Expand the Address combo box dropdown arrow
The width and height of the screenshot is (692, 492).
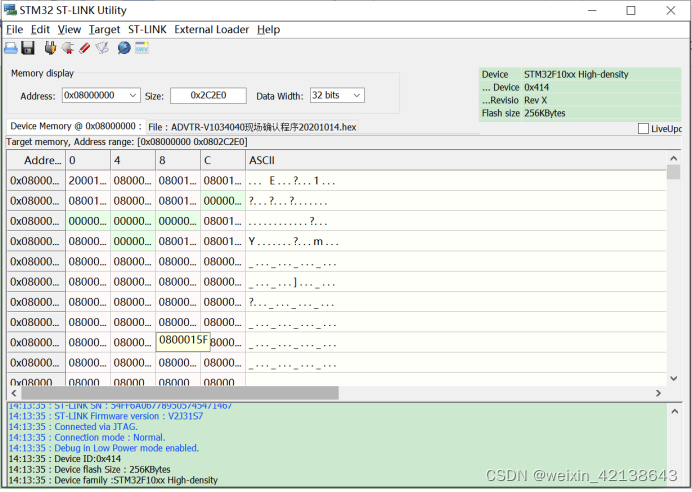[x=132, y=95]
